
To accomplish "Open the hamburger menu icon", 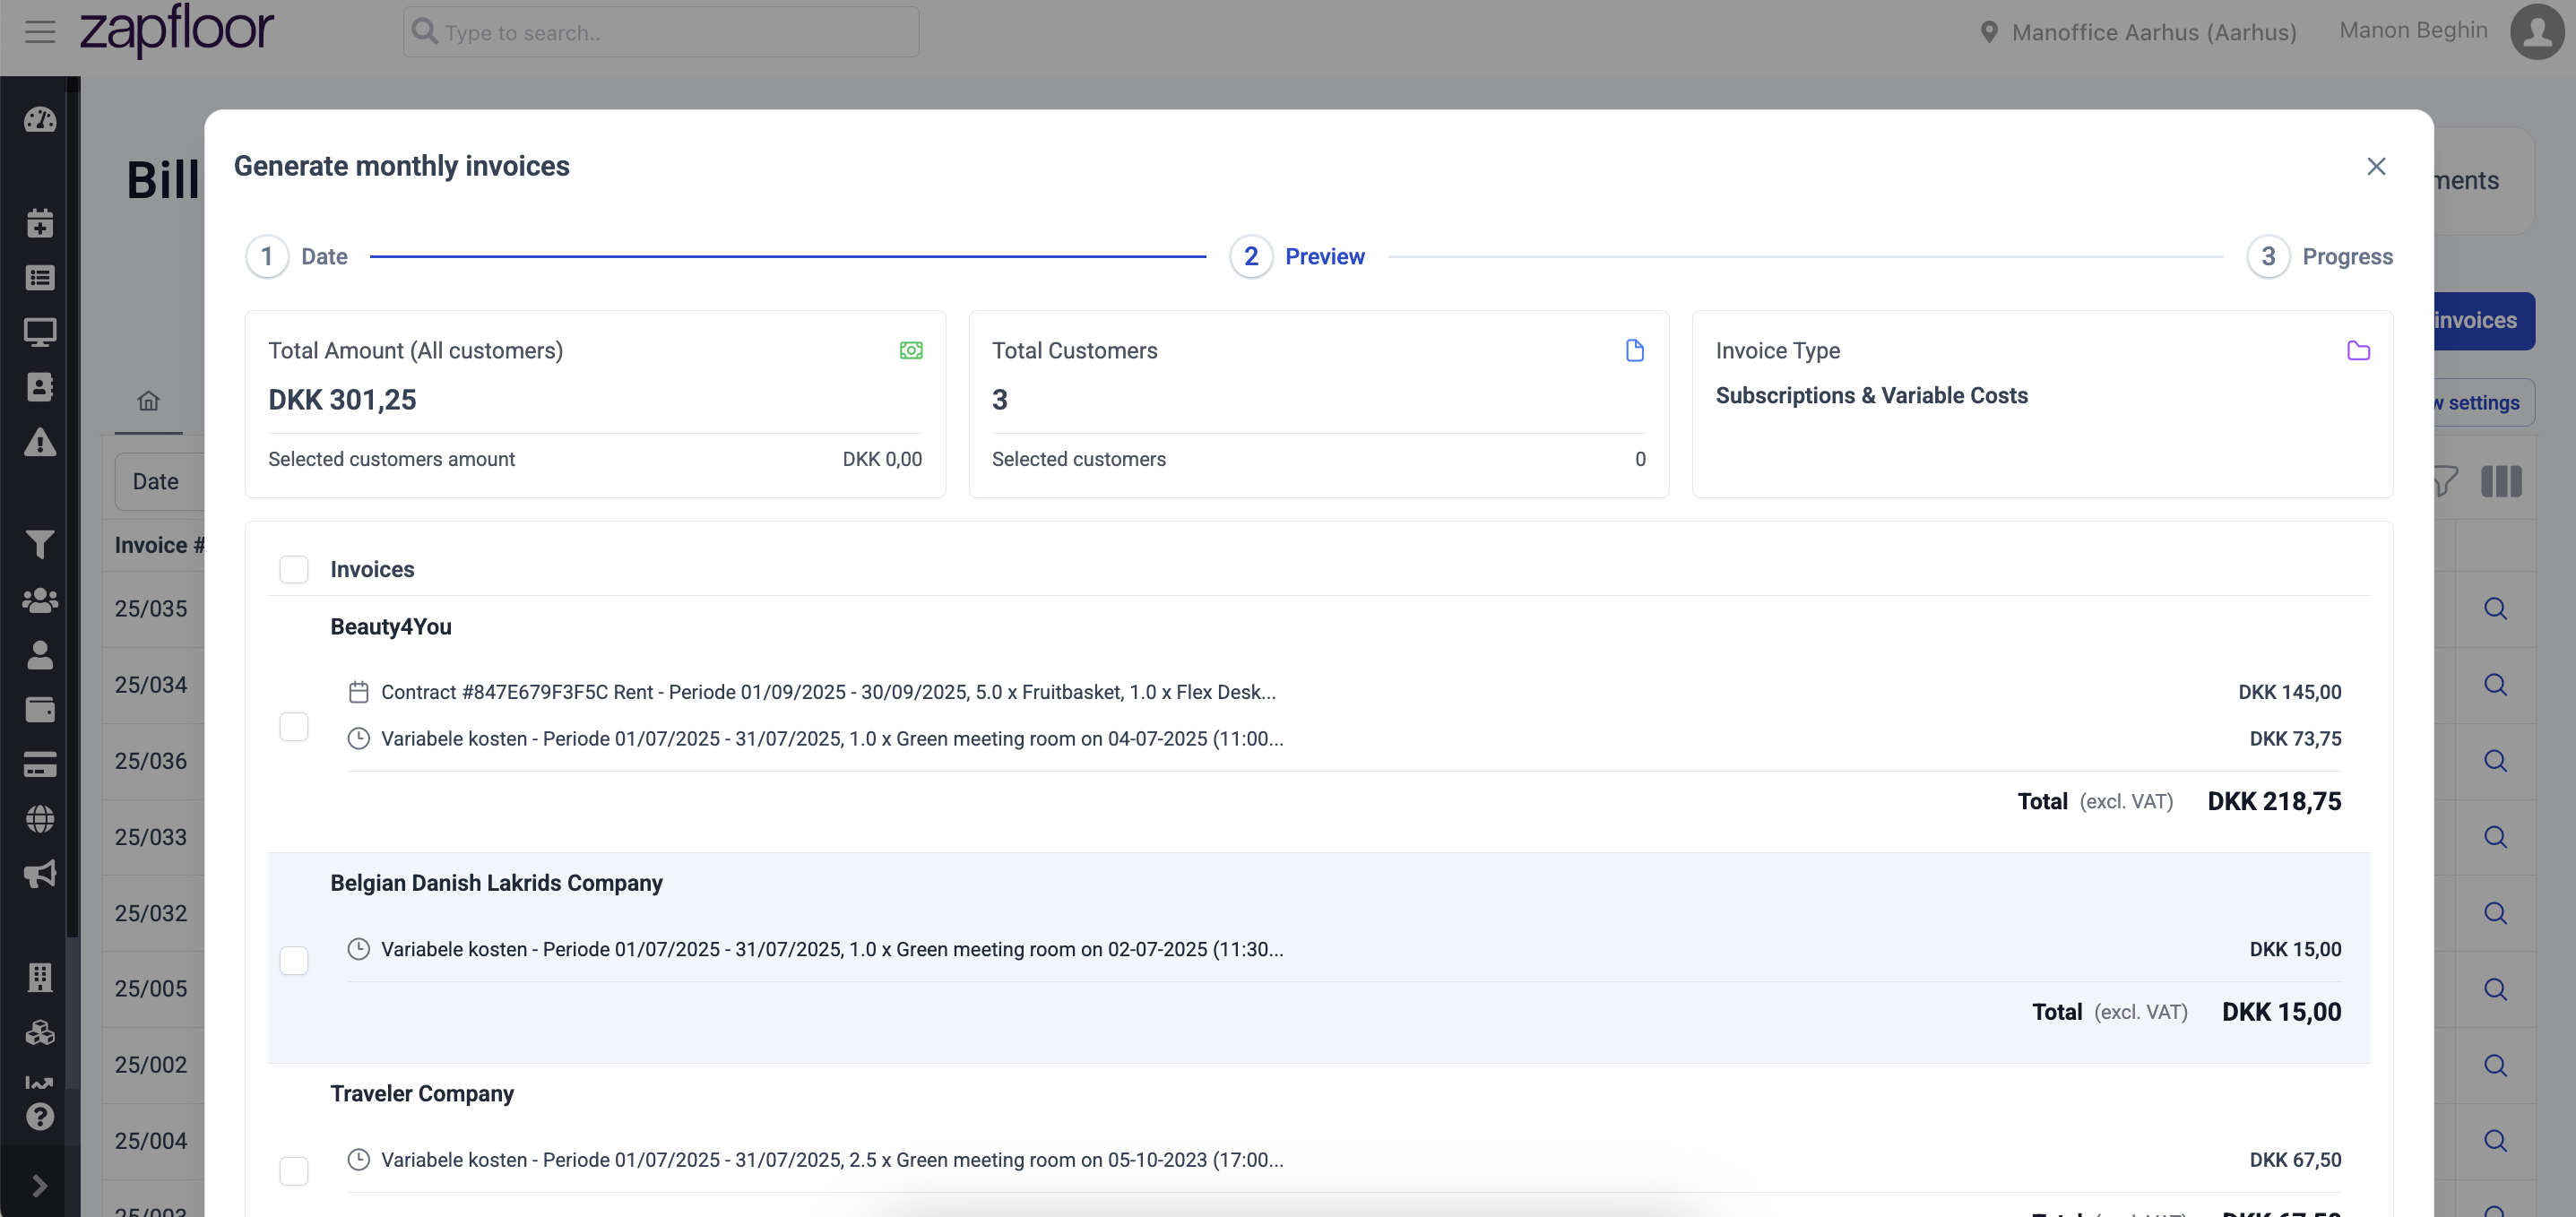I will [40, 32].
